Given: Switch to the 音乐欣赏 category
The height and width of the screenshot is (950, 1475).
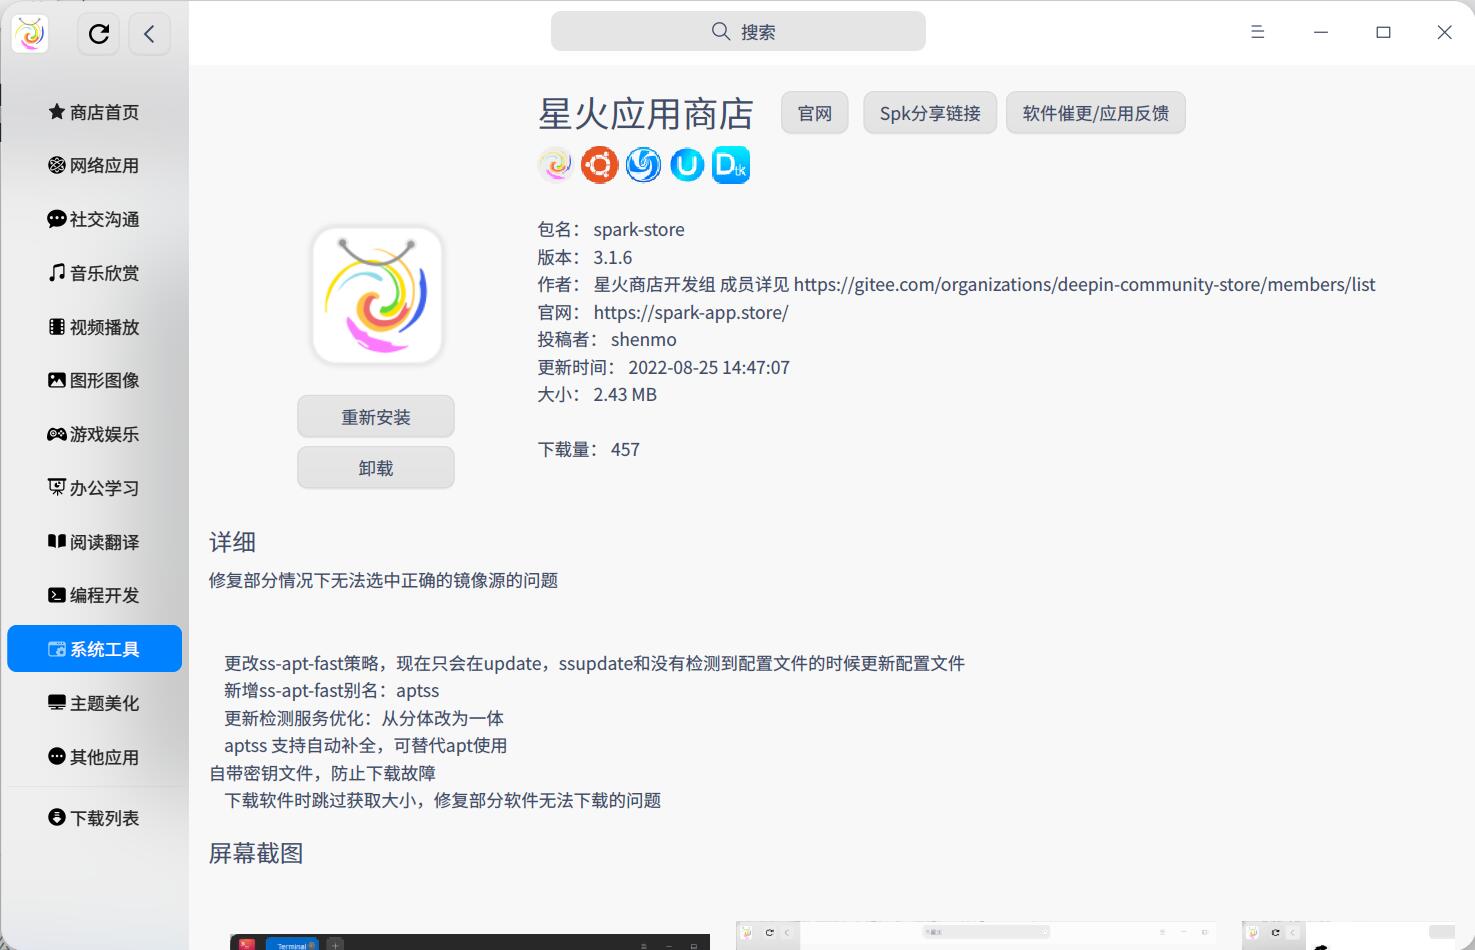Looking at the screenshot, I should [x=93, y=272].
